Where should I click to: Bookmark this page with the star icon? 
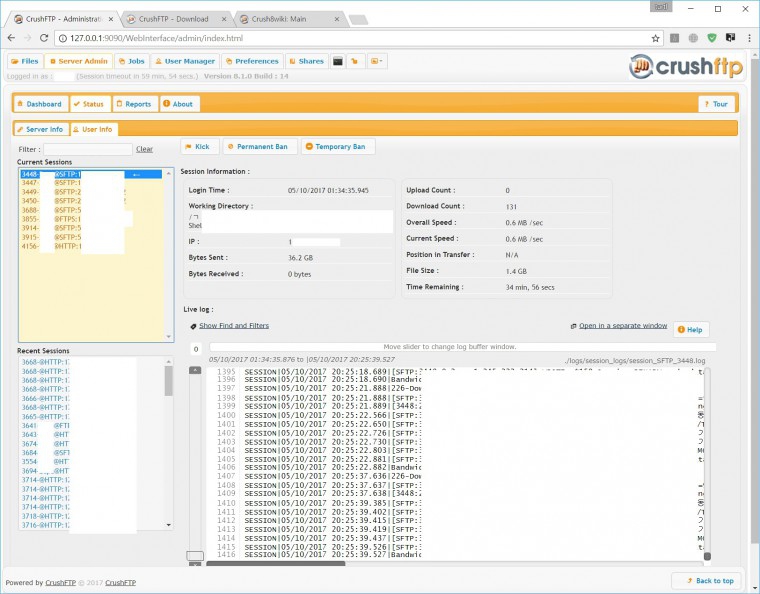pos(655,38)
